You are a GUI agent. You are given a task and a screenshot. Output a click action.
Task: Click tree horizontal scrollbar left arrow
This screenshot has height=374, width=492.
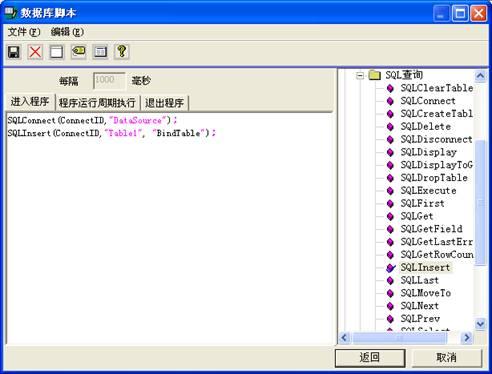tap(344, 338)
